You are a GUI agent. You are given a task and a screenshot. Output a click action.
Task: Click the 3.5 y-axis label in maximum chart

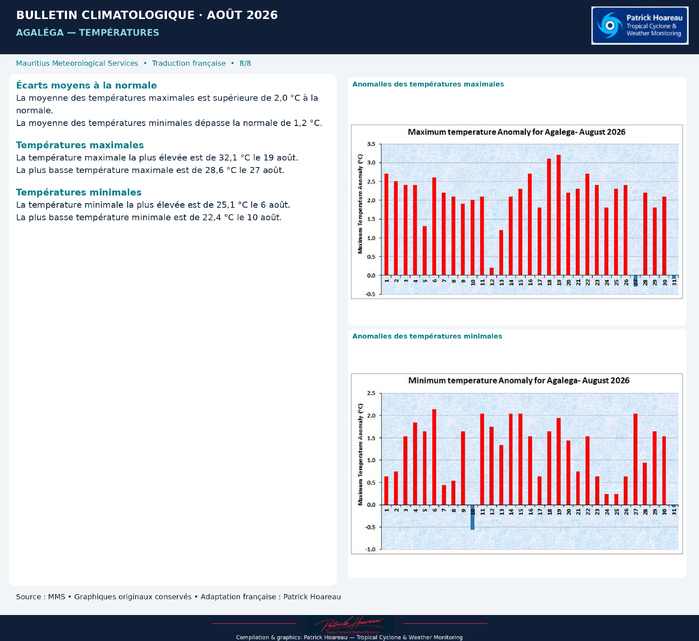coord(371,144)
